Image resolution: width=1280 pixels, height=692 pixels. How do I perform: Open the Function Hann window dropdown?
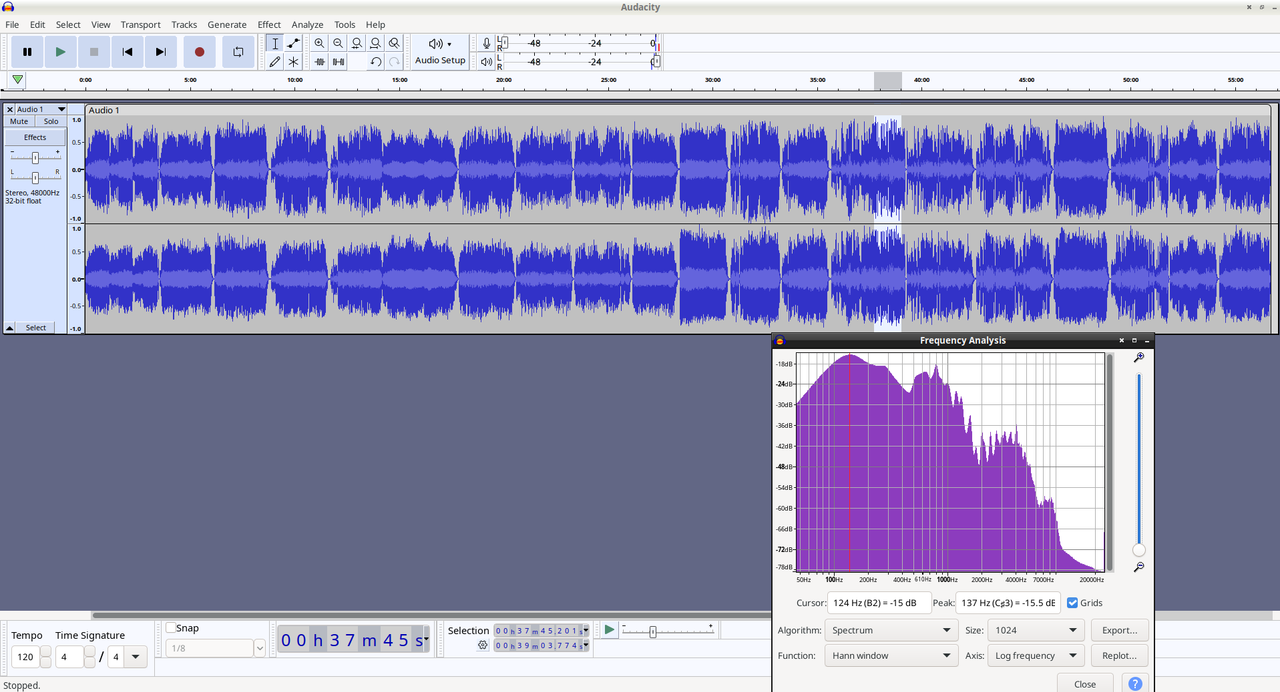click(890, 656)
